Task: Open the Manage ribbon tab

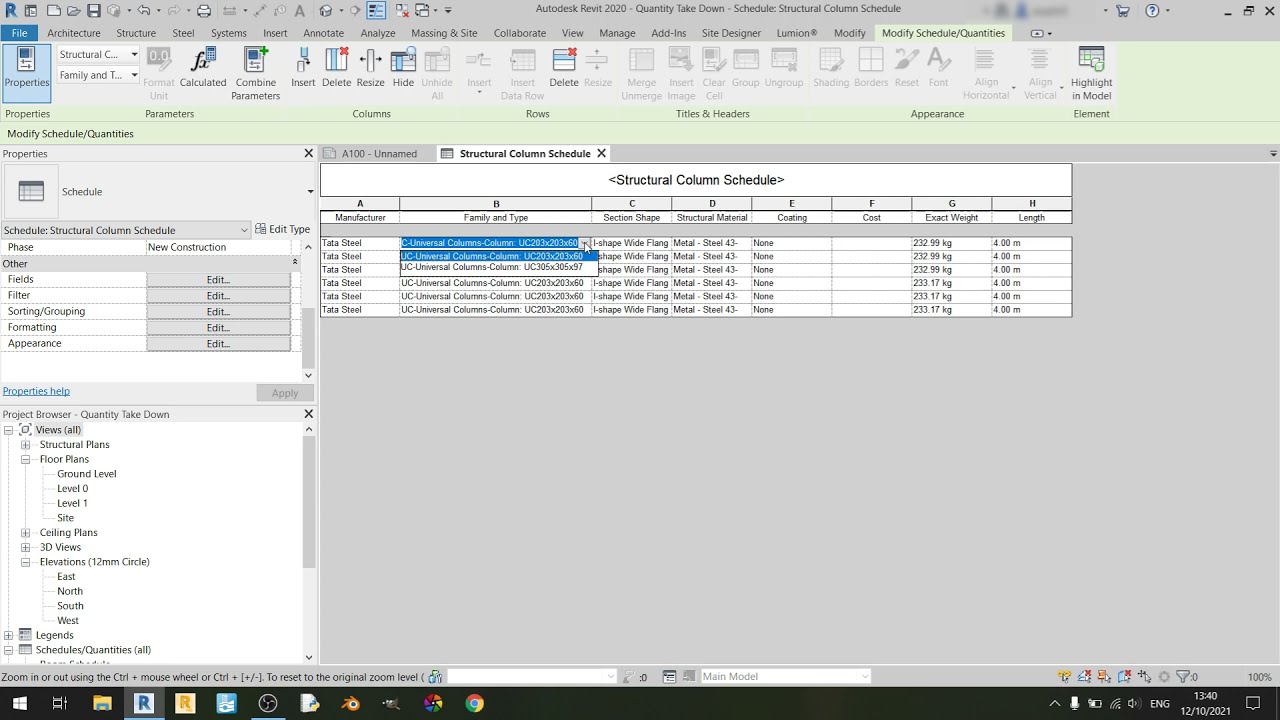Action: click(x=617, y=33)
